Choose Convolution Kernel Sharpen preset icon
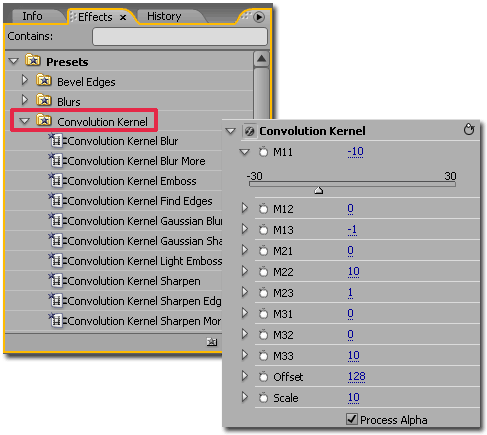The width and height of the screenshot is (487, 435). click(x=56, y=281)
